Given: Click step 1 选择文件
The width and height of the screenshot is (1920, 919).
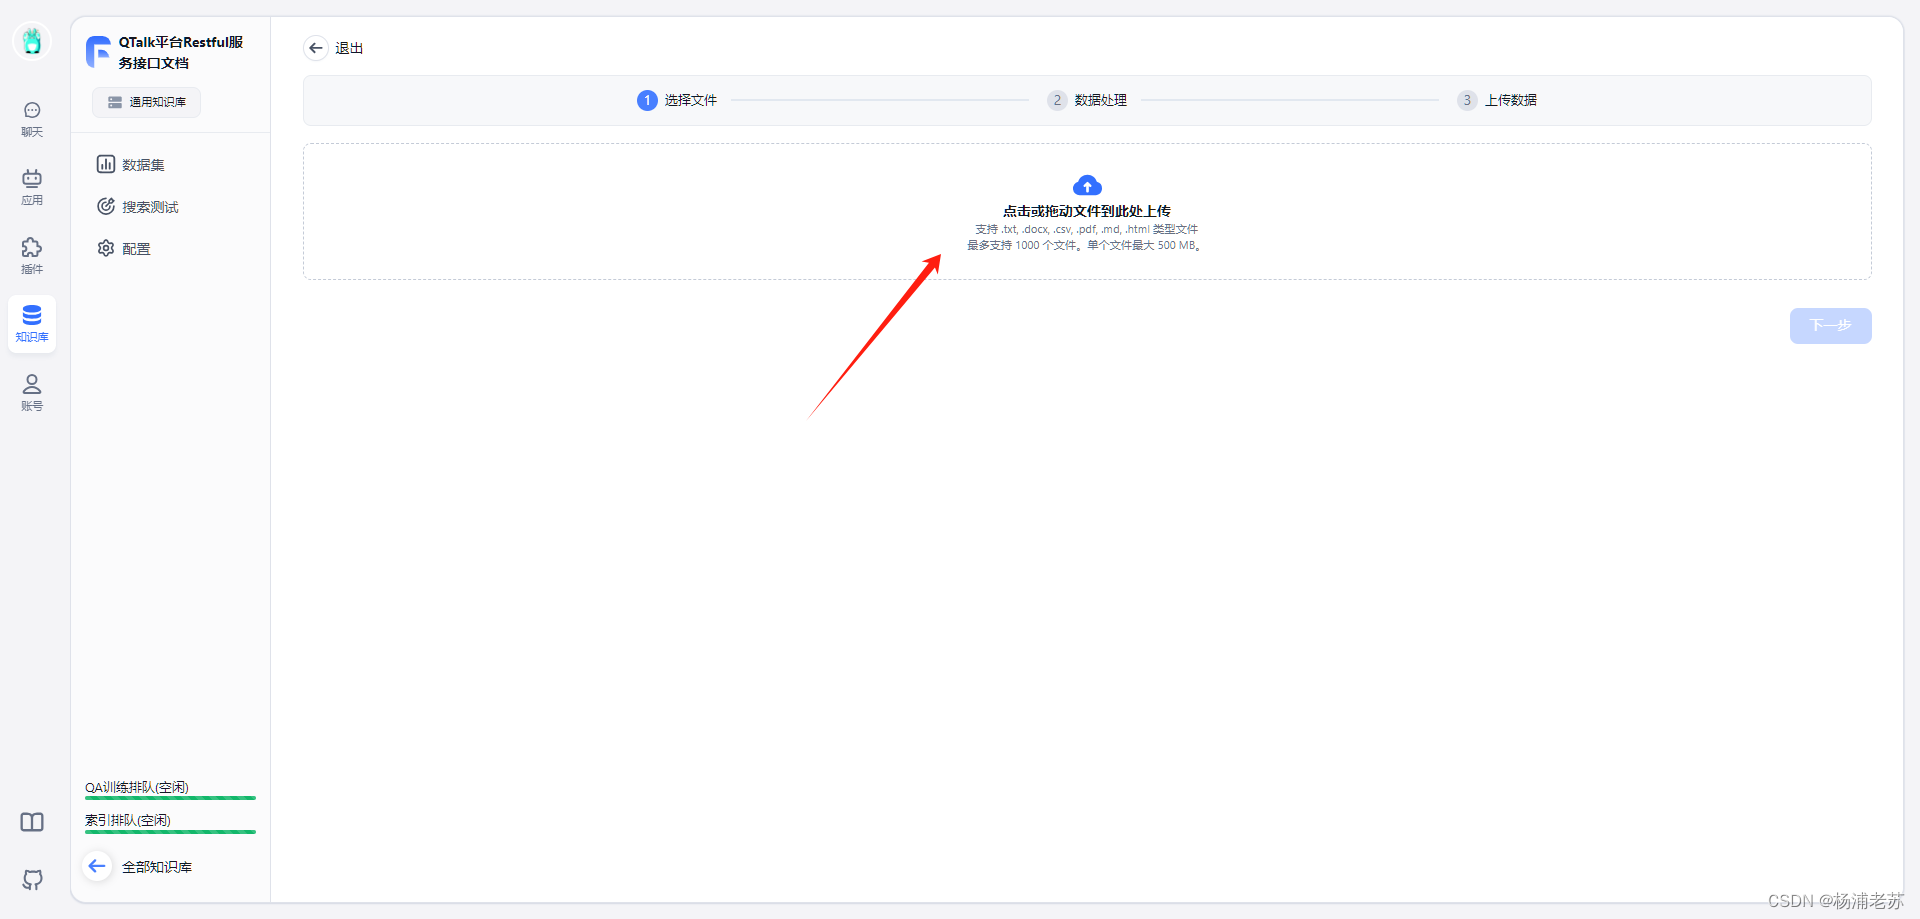Looking at the screenshot, I should click(677, 100).
